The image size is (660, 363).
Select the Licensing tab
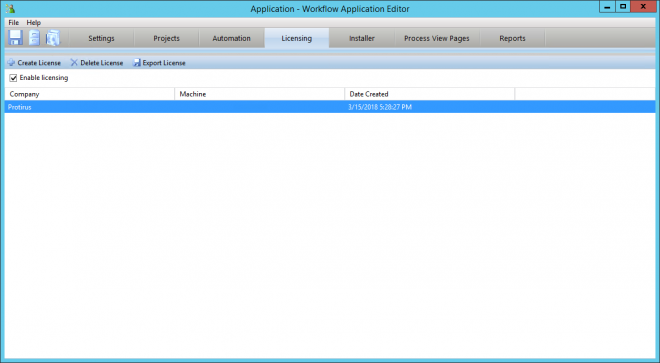[297, 38]
